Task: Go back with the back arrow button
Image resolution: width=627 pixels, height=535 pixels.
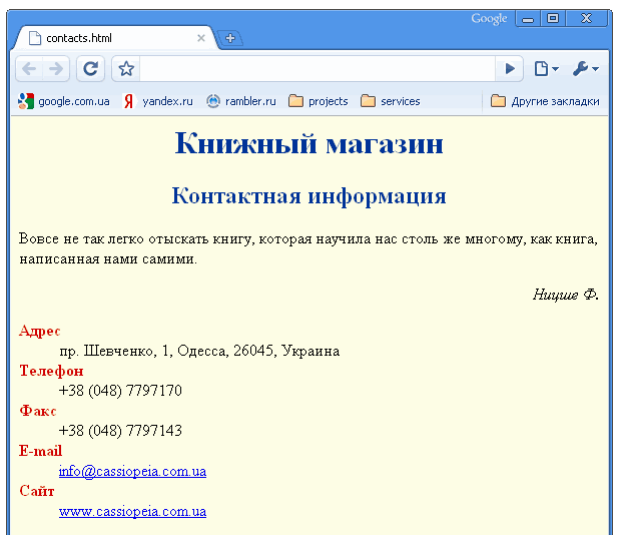Action: 30,69
